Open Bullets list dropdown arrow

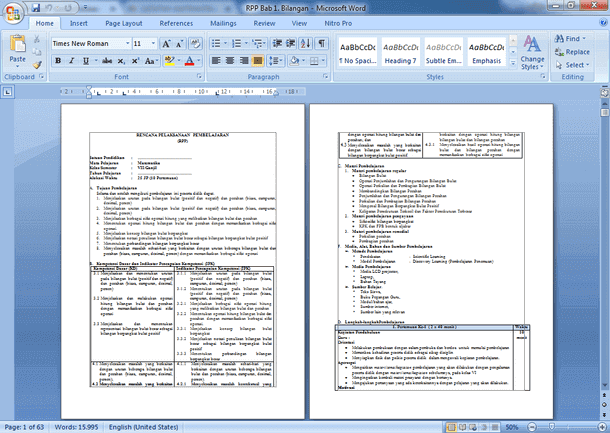click(225, 43)
